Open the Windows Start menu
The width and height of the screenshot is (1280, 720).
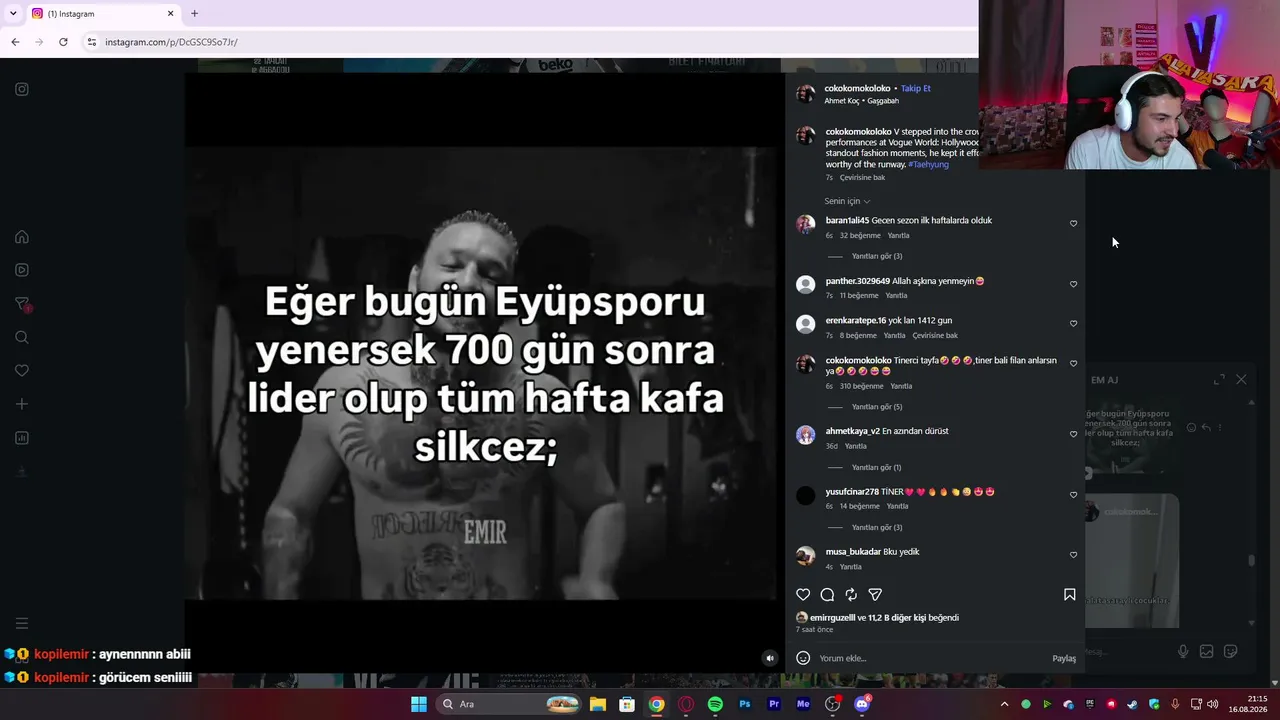pos(419,704)
